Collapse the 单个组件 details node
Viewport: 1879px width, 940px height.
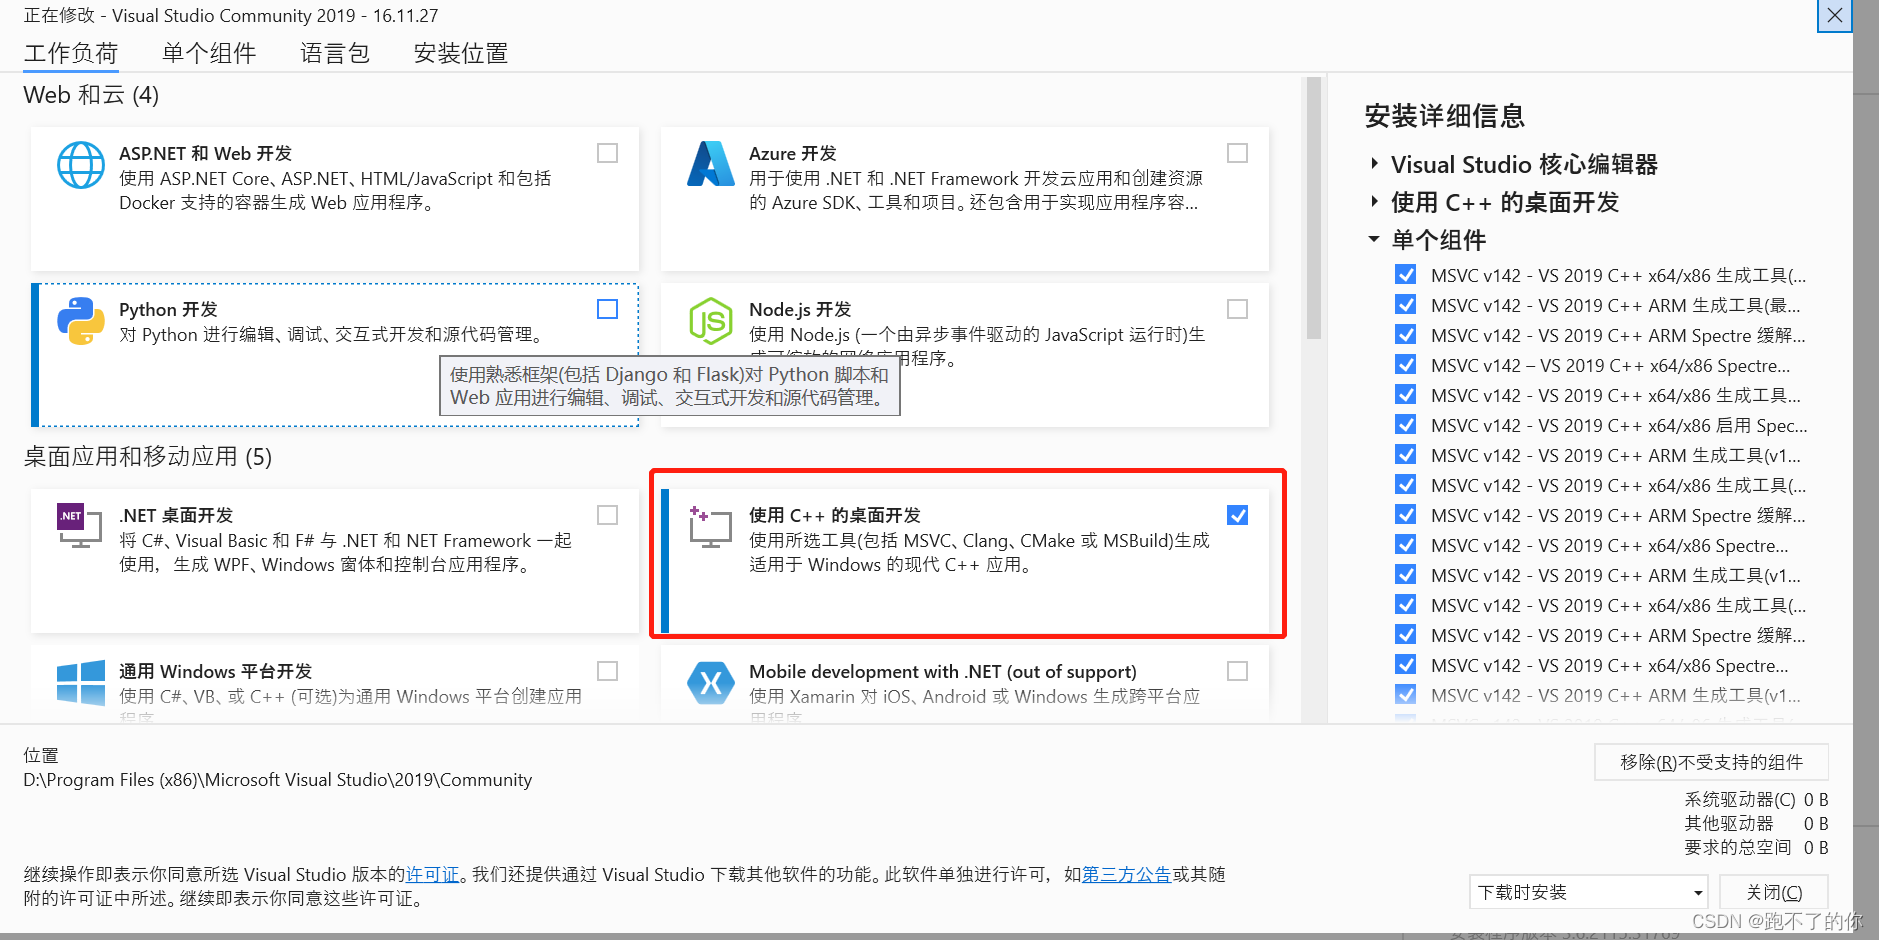(1374, 239)
